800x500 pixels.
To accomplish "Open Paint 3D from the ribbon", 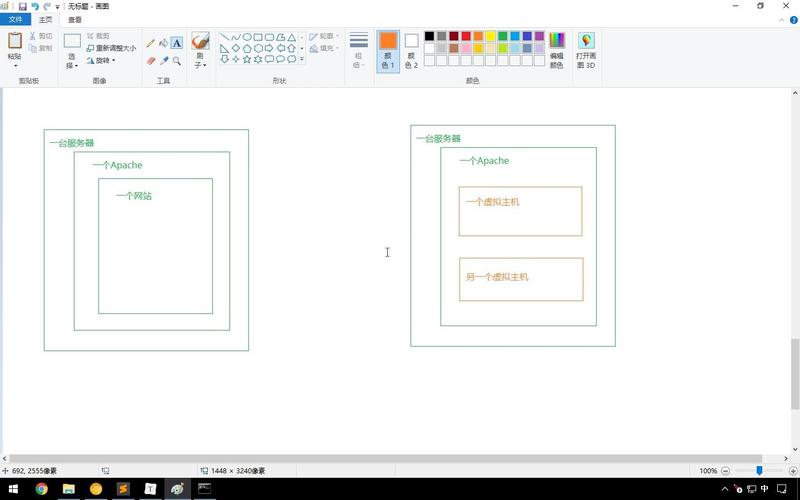I will pos(586,48).
